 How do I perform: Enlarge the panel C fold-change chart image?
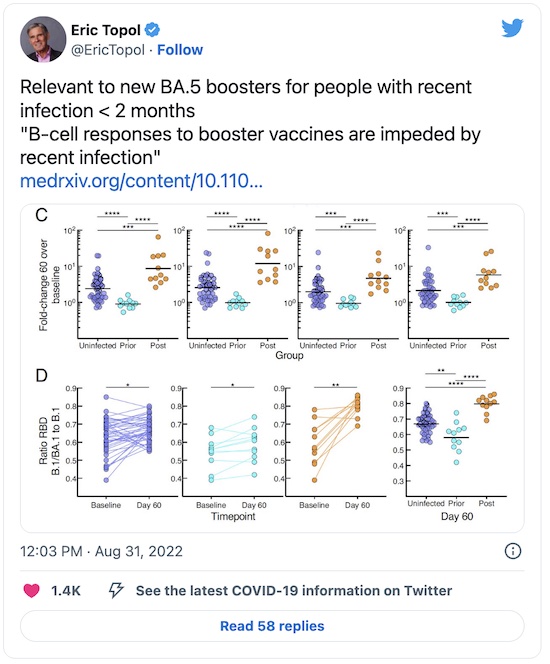(x=272, y=284)
